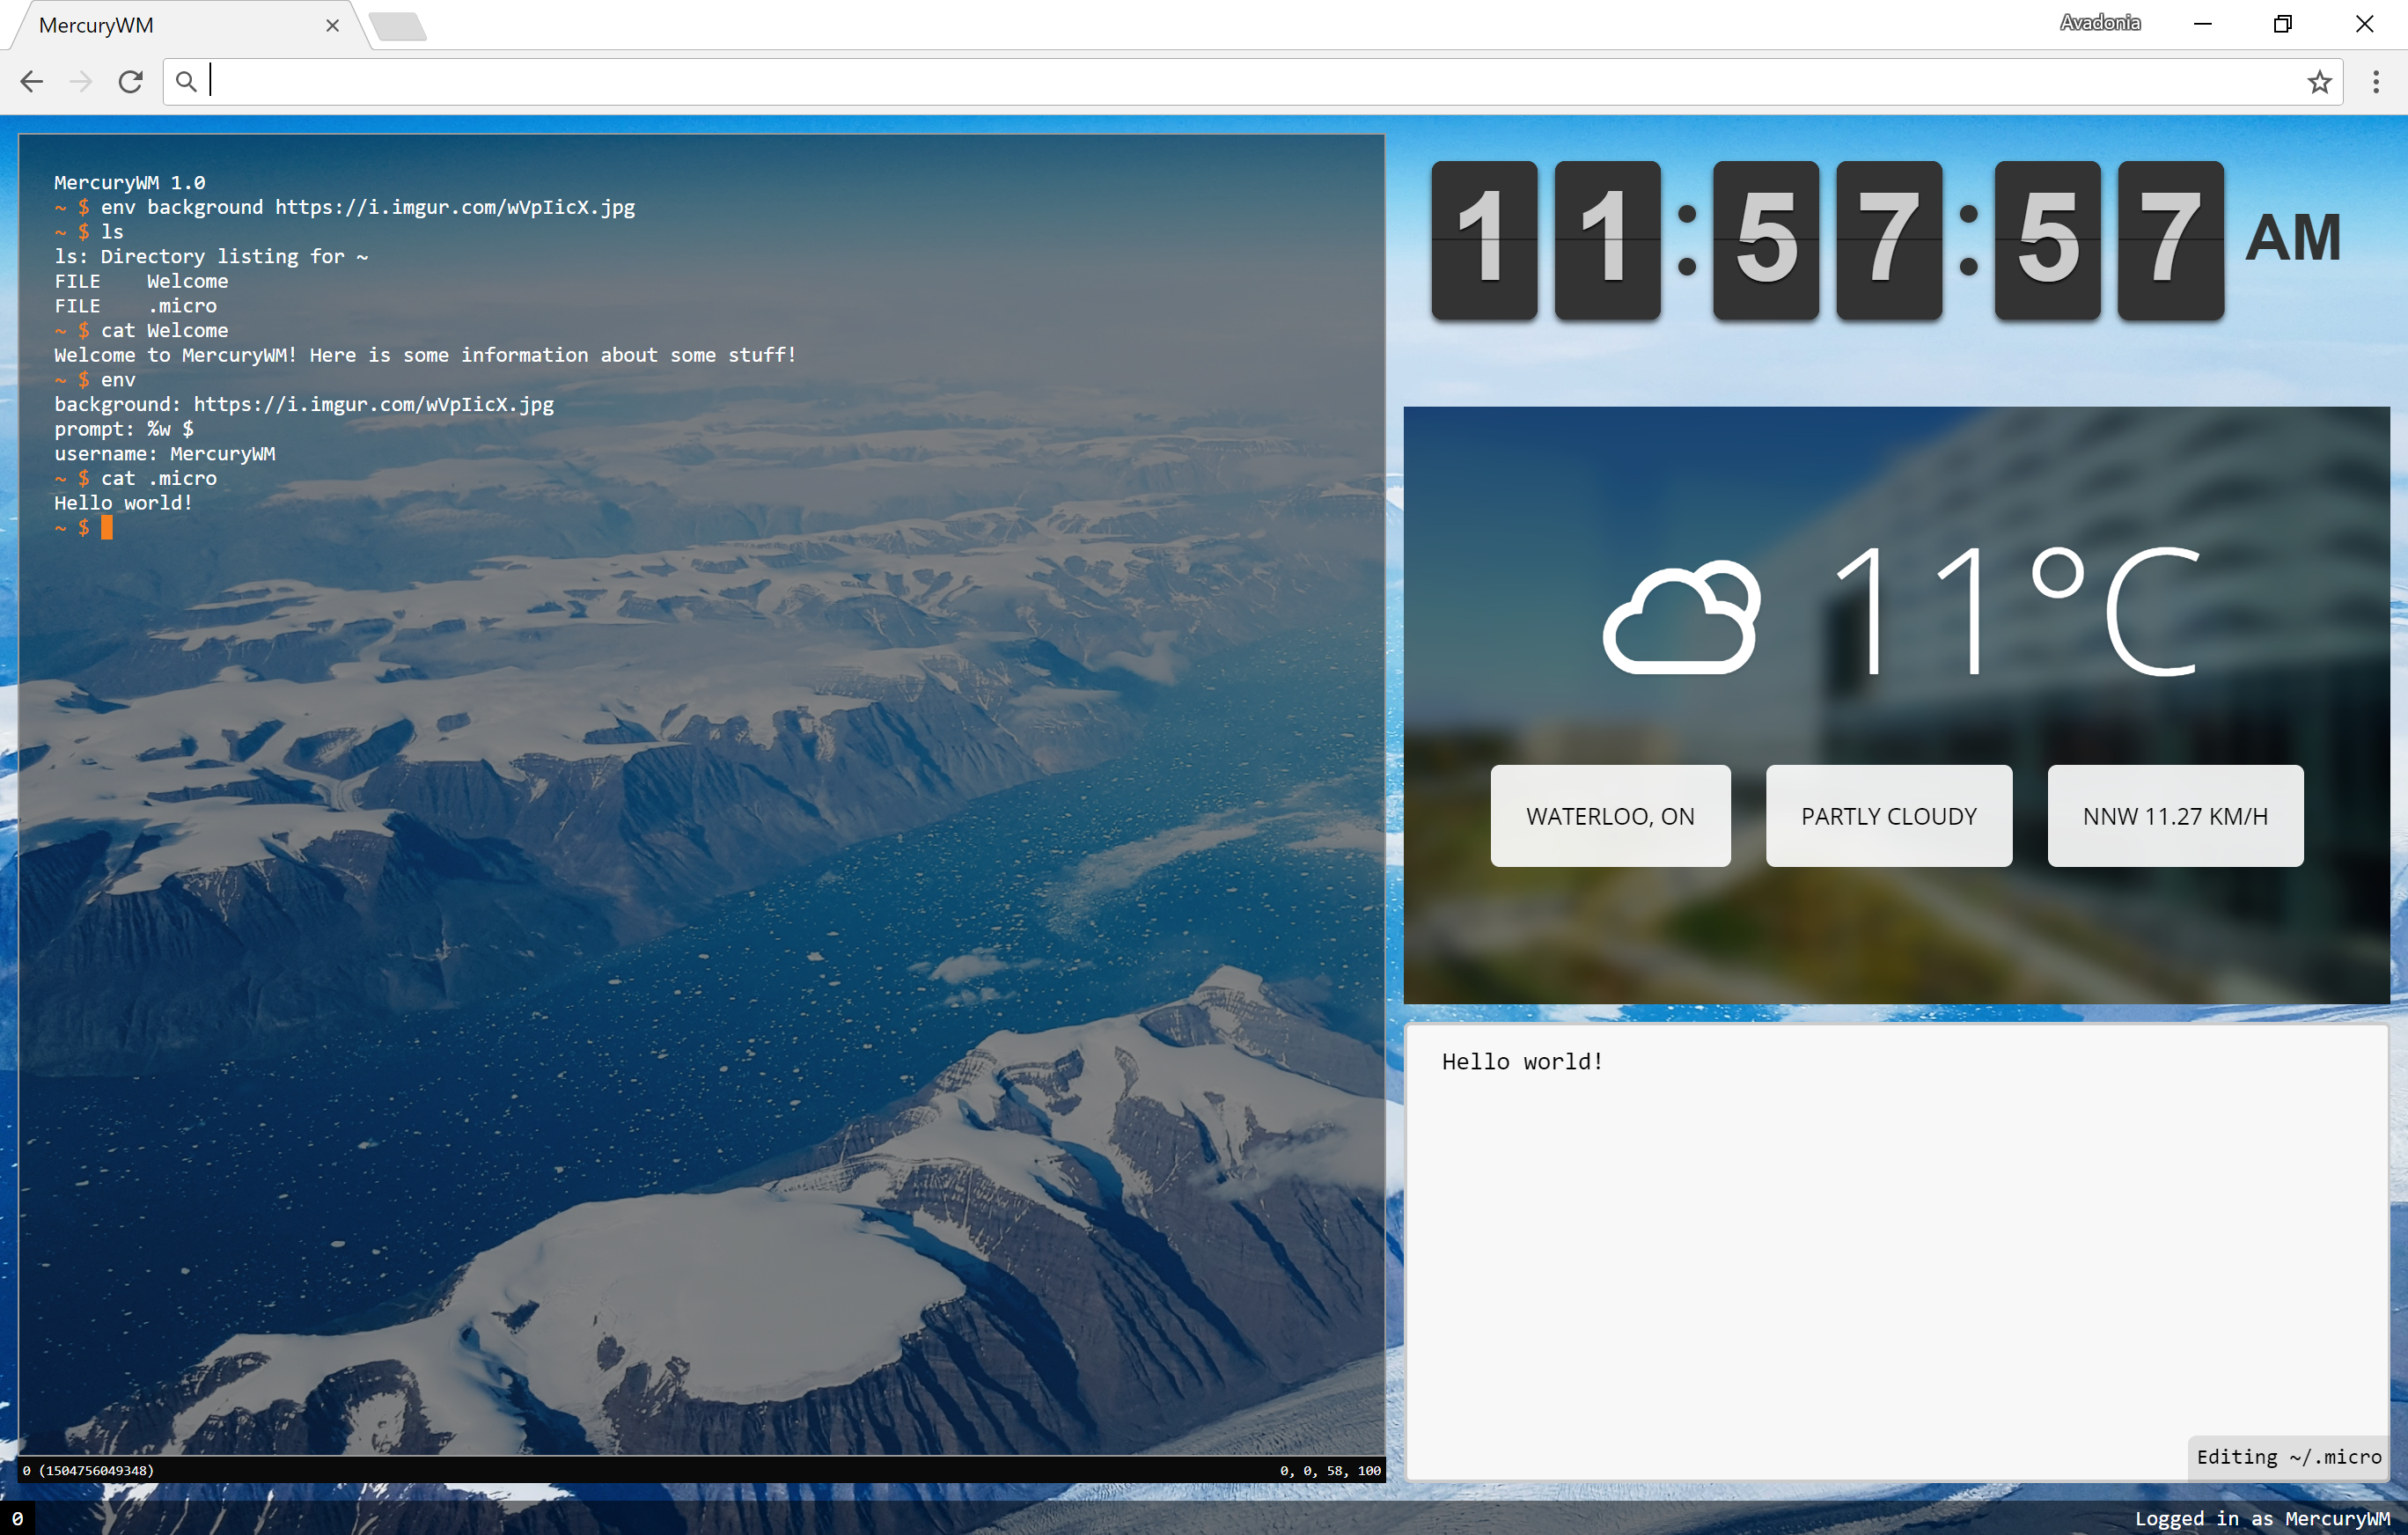The height and width of the screenshot is (1535, 2408).
Task: Click the PARTLY CLOUDY condition button
Action: point(1888,816)
